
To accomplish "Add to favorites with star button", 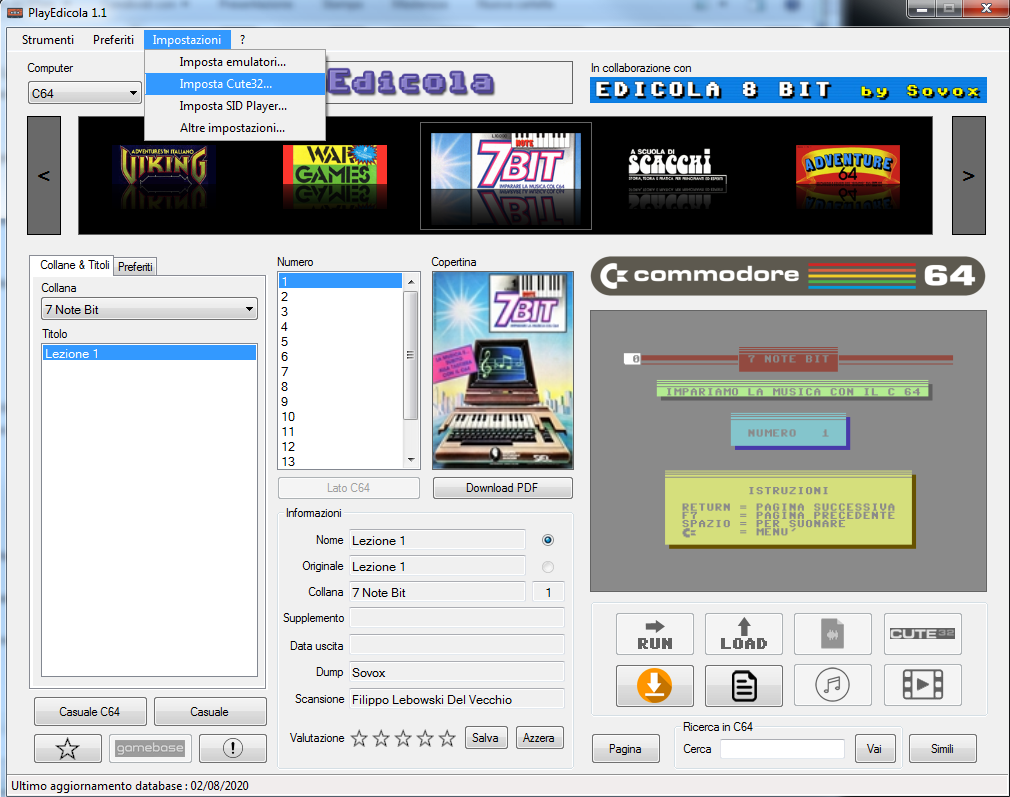I will 68,748.
